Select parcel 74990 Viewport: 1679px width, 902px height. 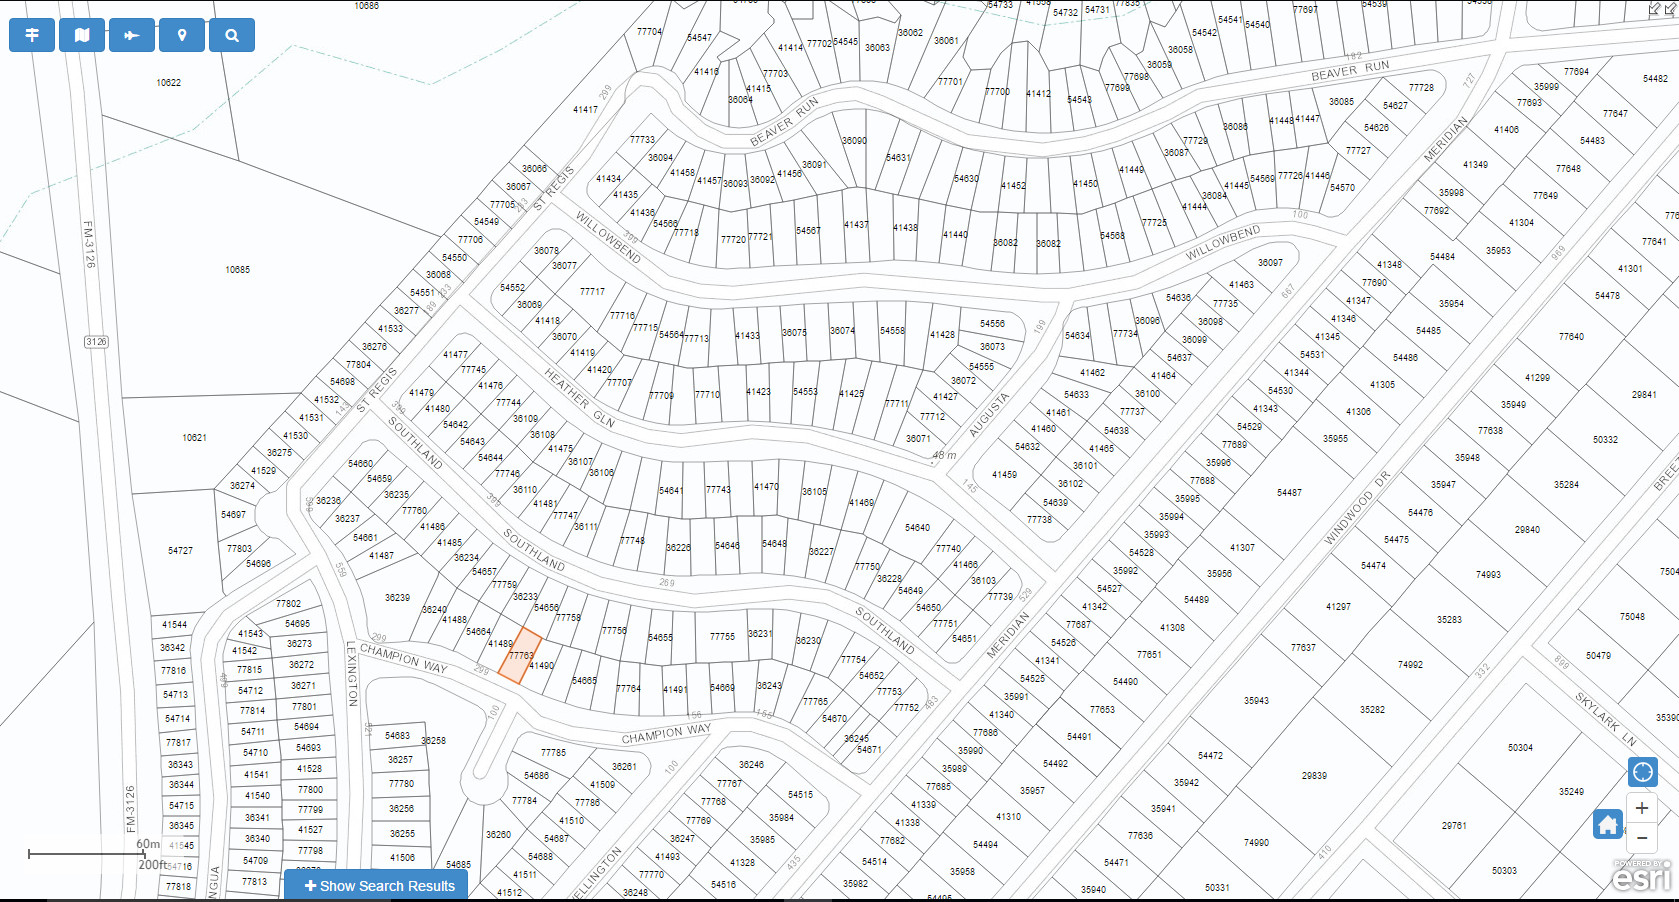(x=1257, y=843)
